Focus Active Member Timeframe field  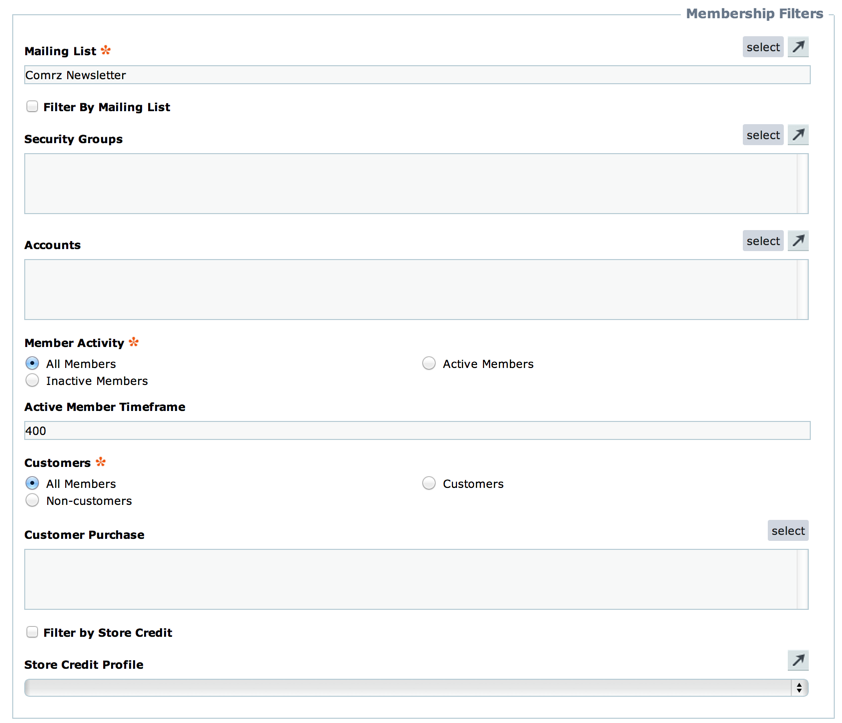[417, 430]
